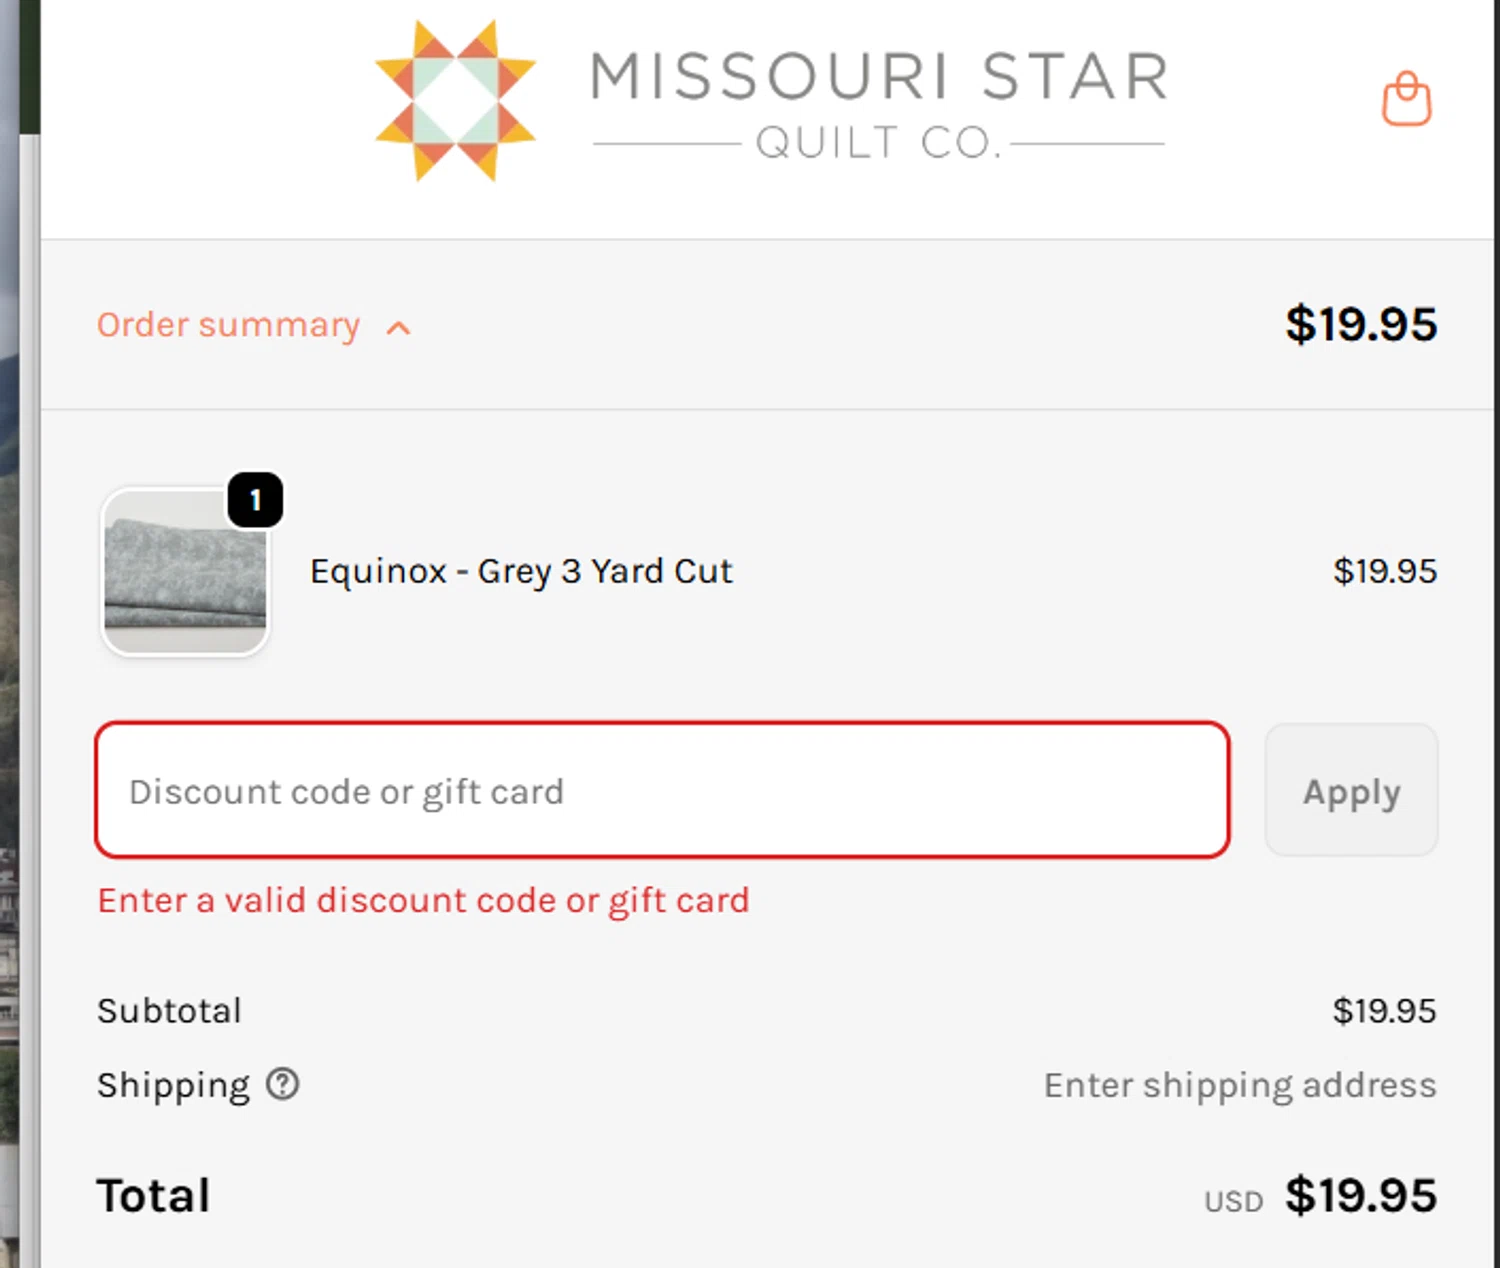Click the quilt star logo emblem
This screenshot has height=1268, width=1500.
(x=456, y=100)
